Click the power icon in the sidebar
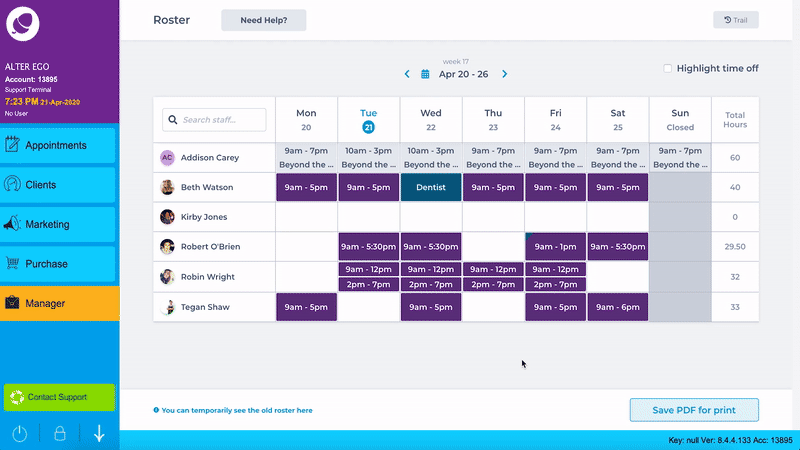 tap(19, 434)
